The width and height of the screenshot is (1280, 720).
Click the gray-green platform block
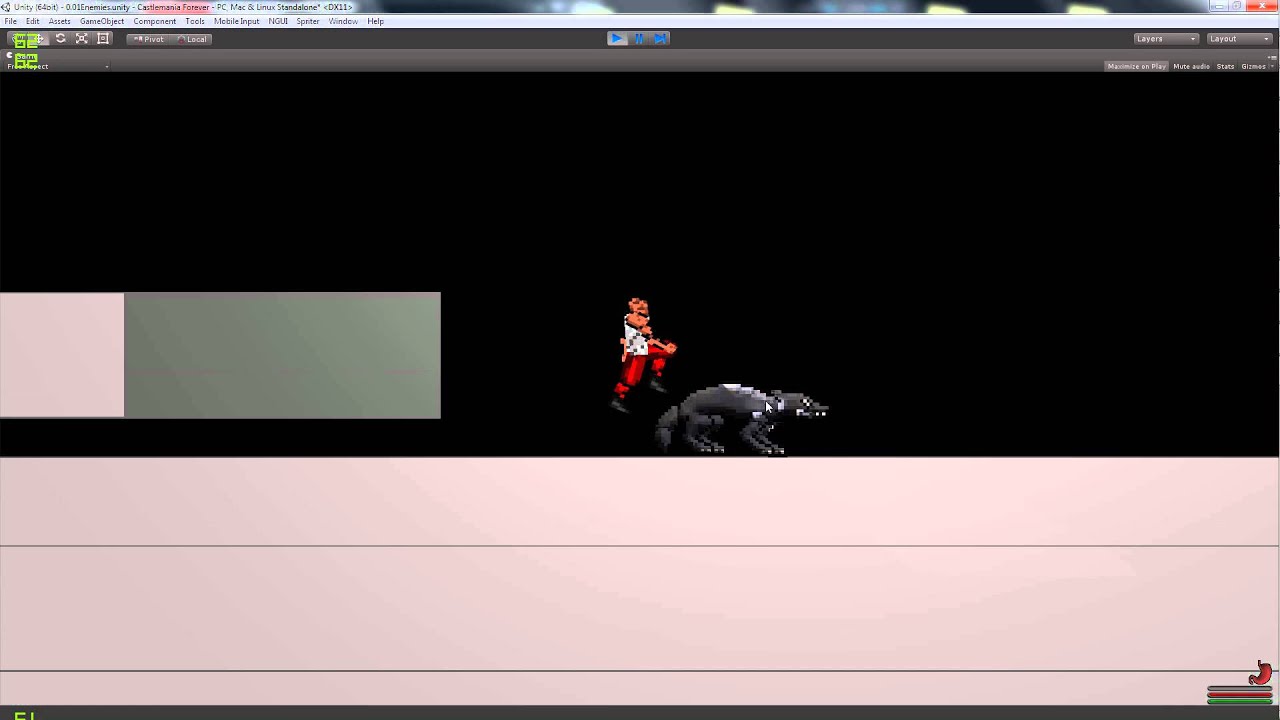point(282,355)
